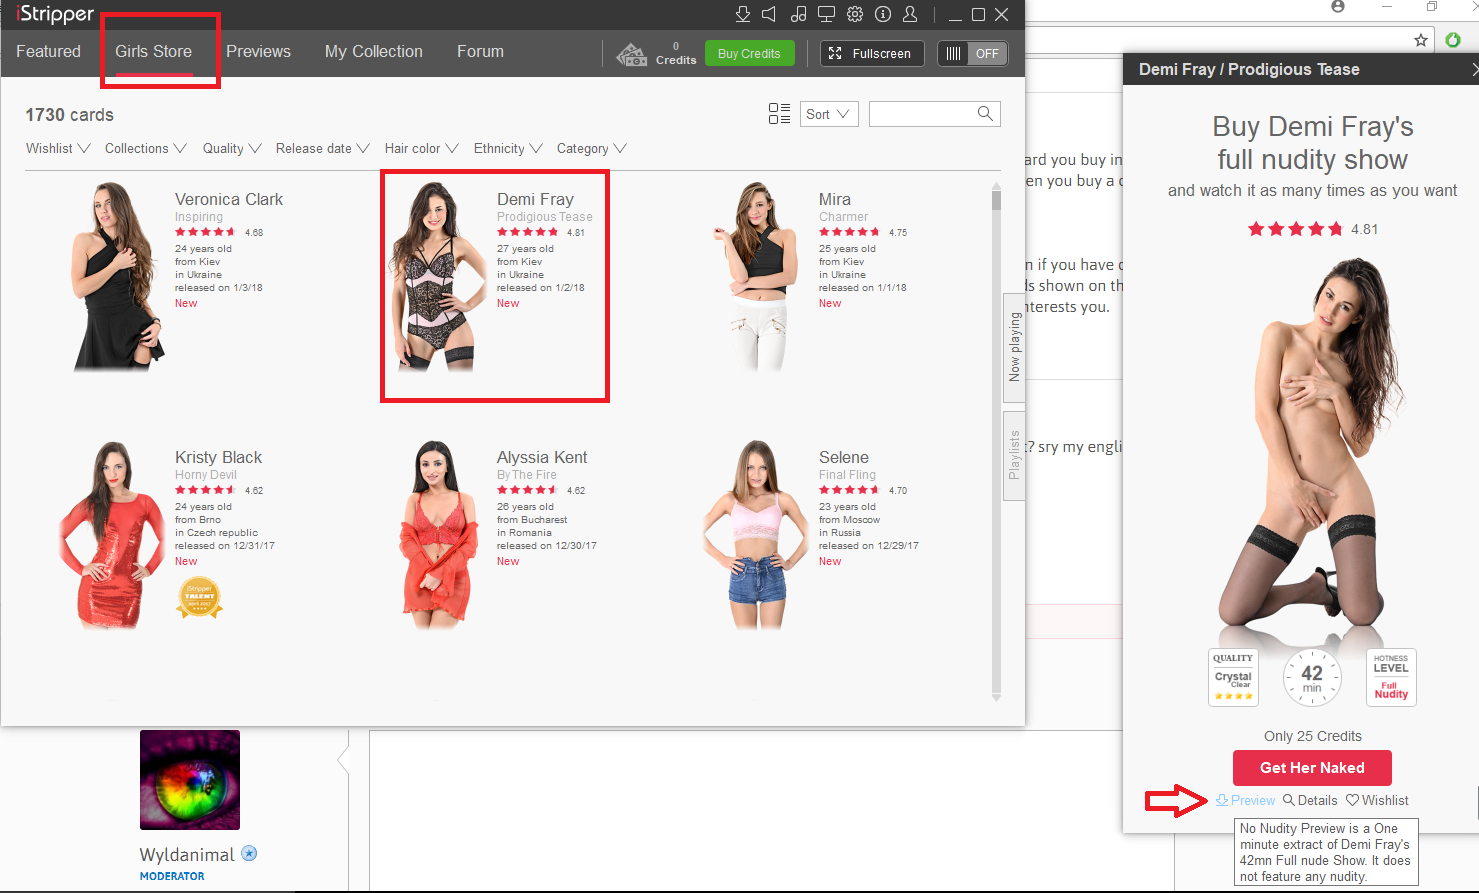
Task: Click the moderator badge beside Wyldanimal
Action: click(x=250, y=854)
